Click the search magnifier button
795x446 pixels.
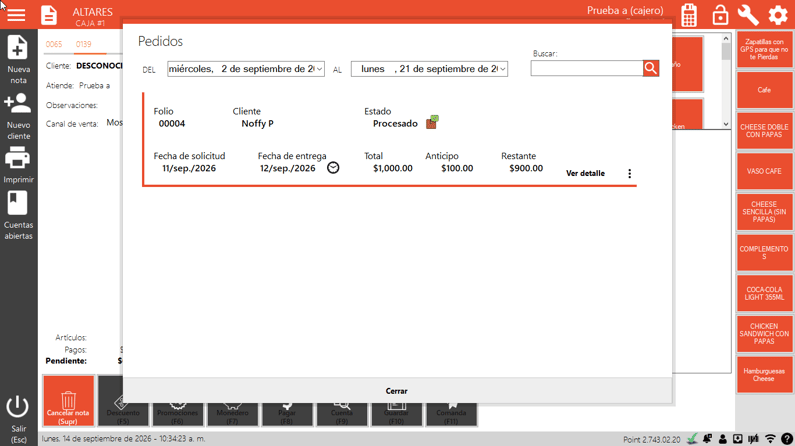pos(651,68)
